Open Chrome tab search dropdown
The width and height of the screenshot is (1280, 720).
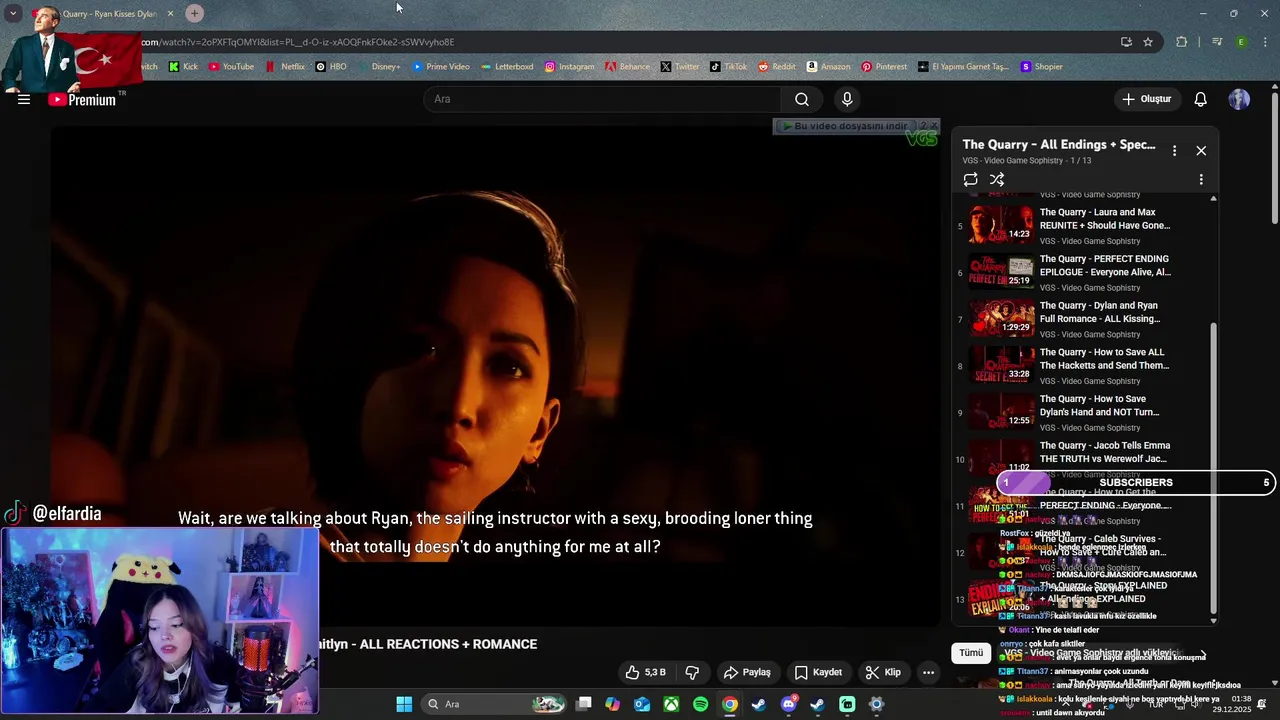[x=13, y=13]
